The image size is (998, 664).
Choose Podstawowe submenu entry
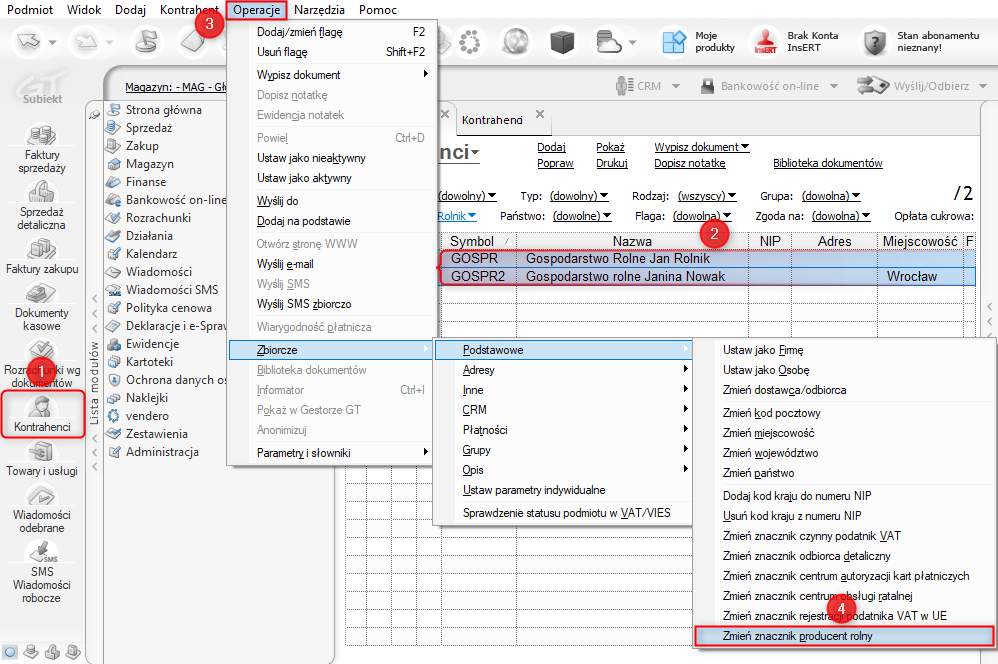563,350
